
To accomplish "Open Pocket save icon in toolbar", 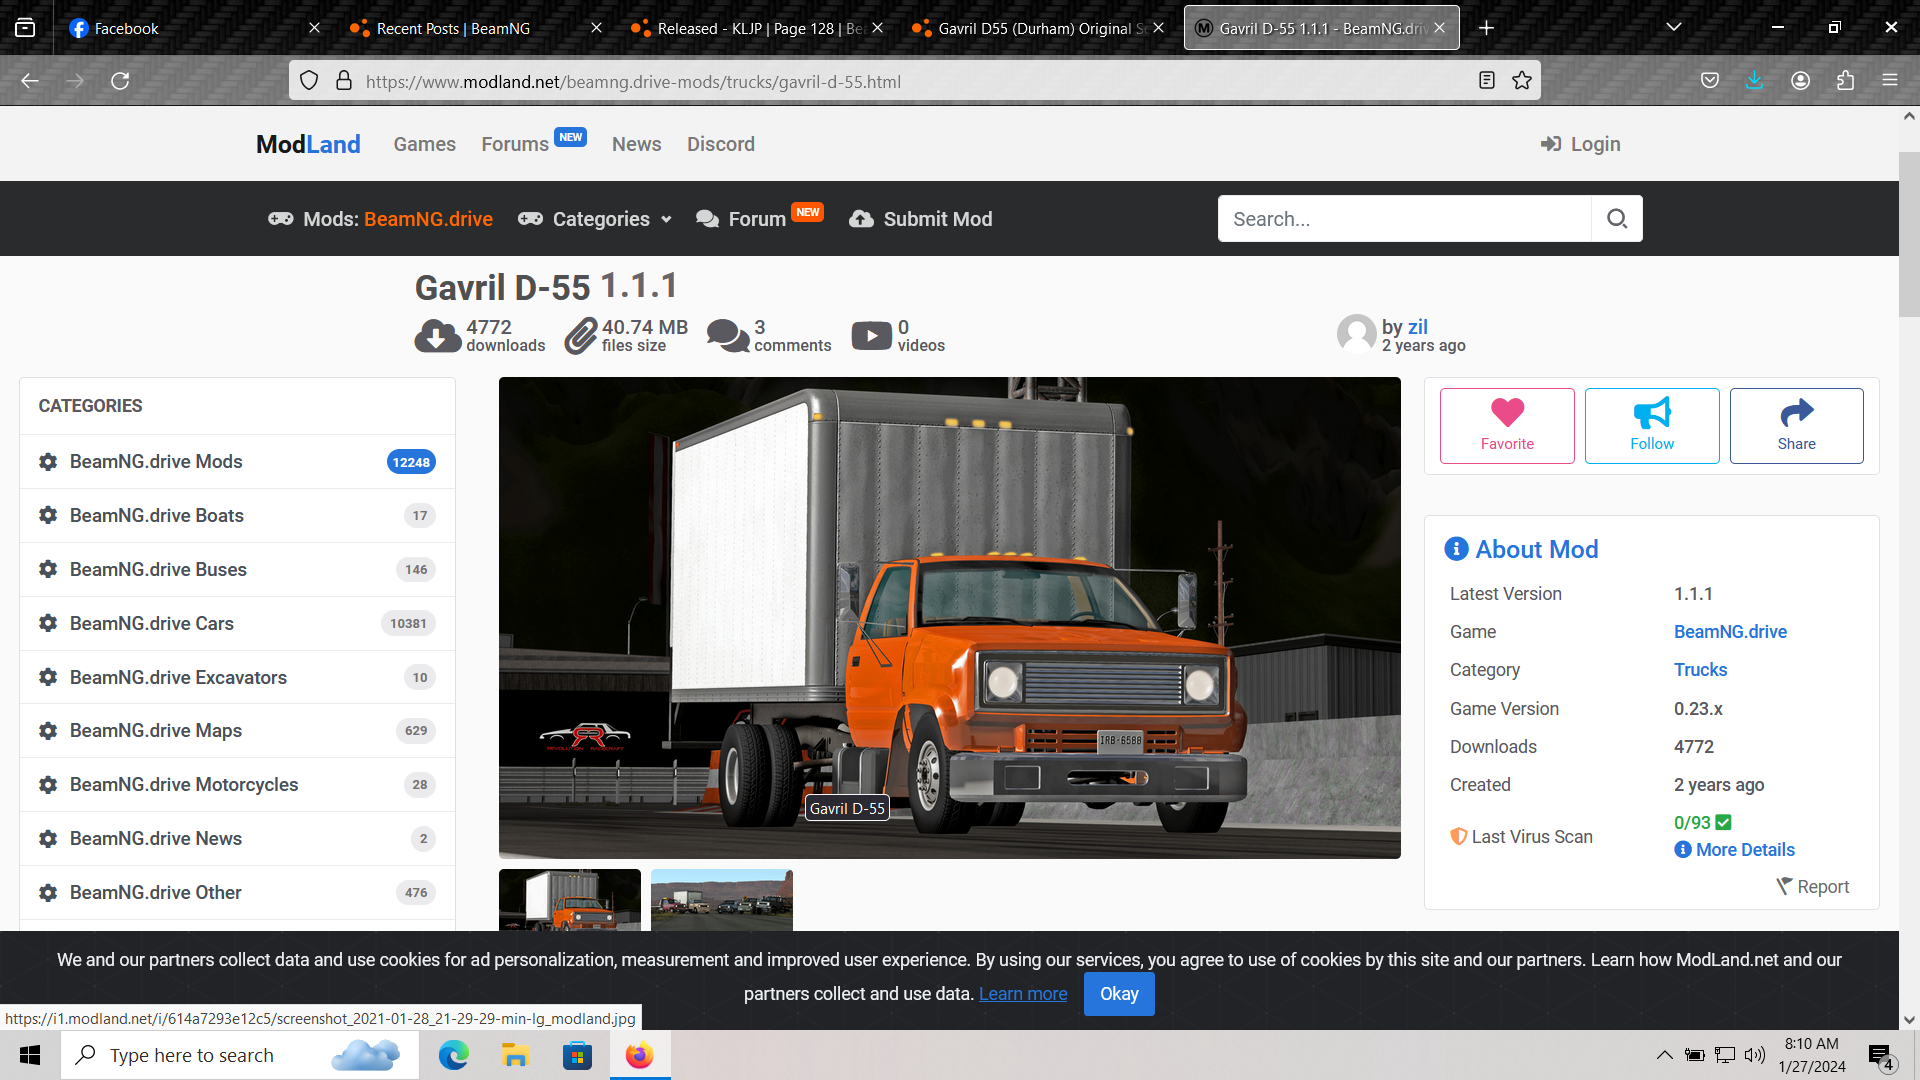I will [1710, 81].
